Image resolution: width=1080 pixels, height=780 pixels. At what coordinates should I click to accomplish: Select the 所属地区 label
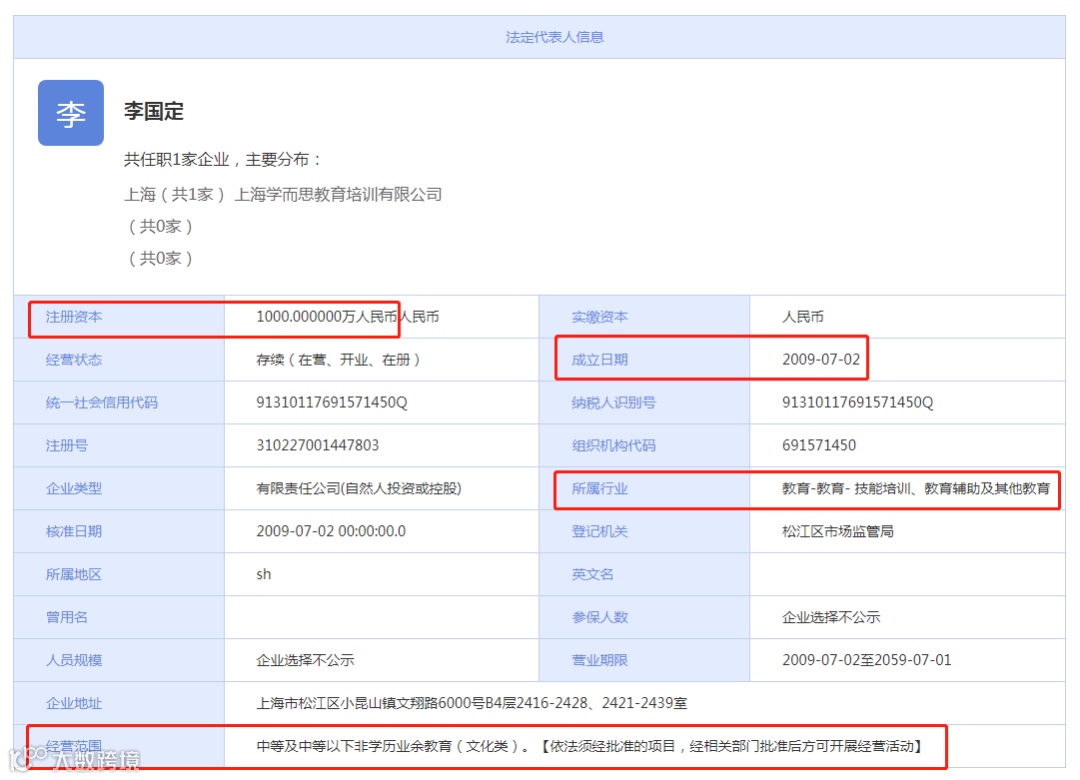click(74, 575)
